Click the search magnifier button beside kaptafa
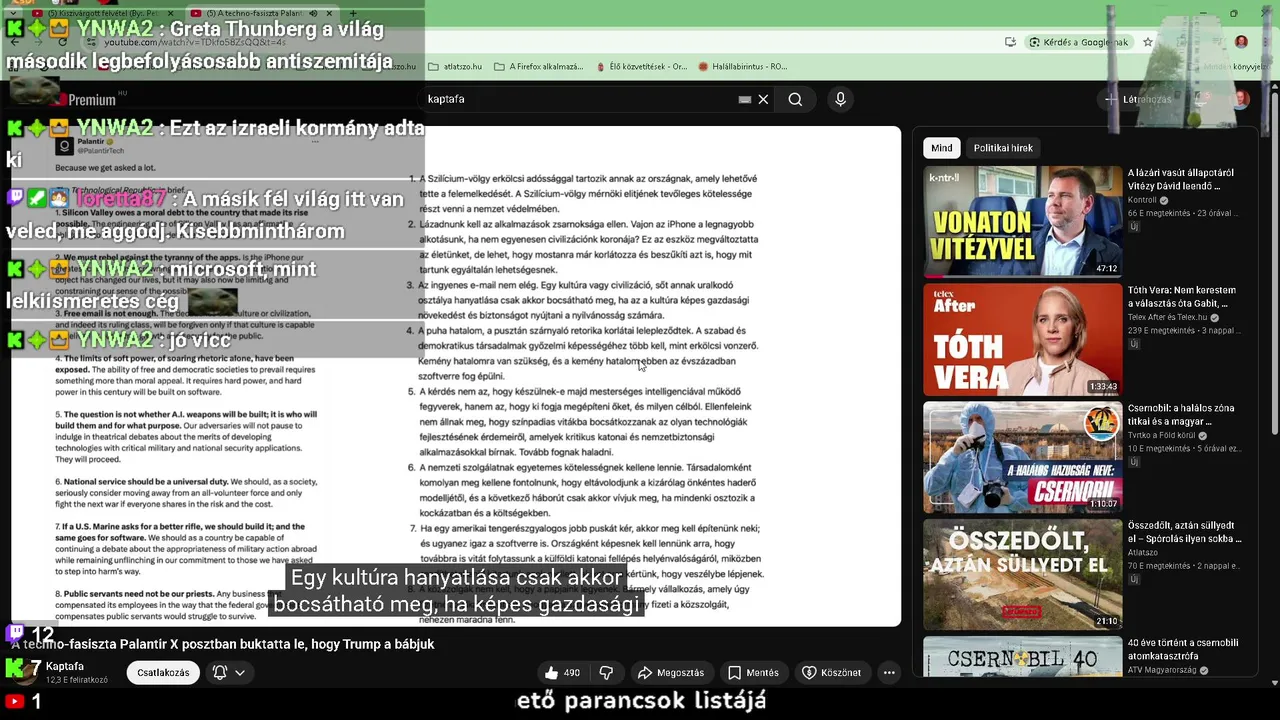The image size is (1280, 720). coord(795,99)
